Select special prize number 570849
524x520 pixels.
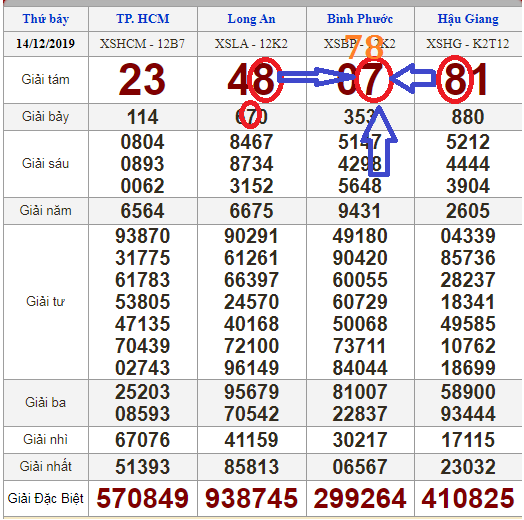tap(143, 498)
